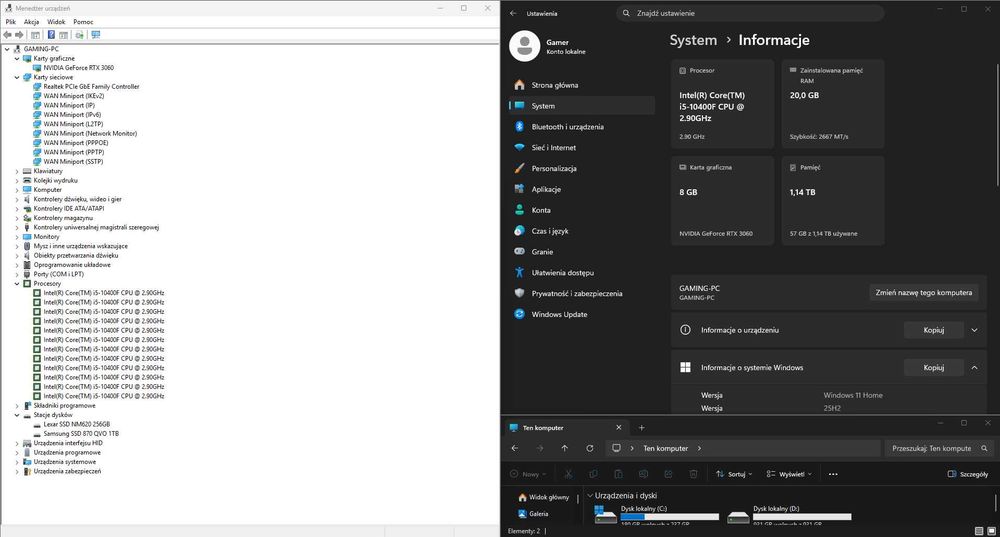Open the Sieć i Internet settings page
Screen dimensions: 1000x537
[x=582, y=147]
